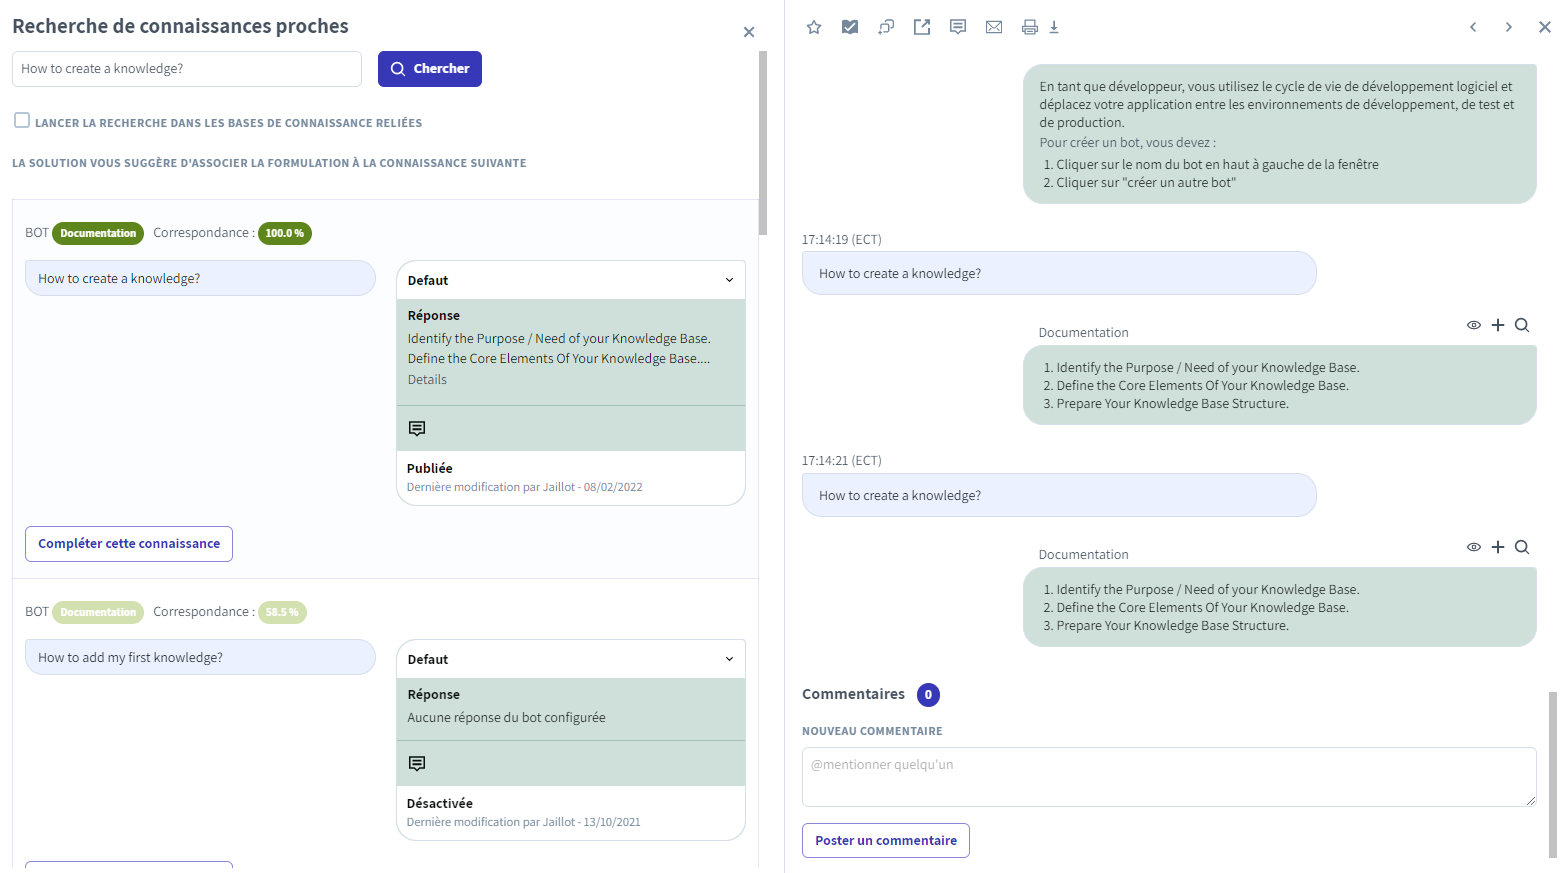Click the comment icon in top toolbar
Screen dimensions: 1561x873
(958, 27)
